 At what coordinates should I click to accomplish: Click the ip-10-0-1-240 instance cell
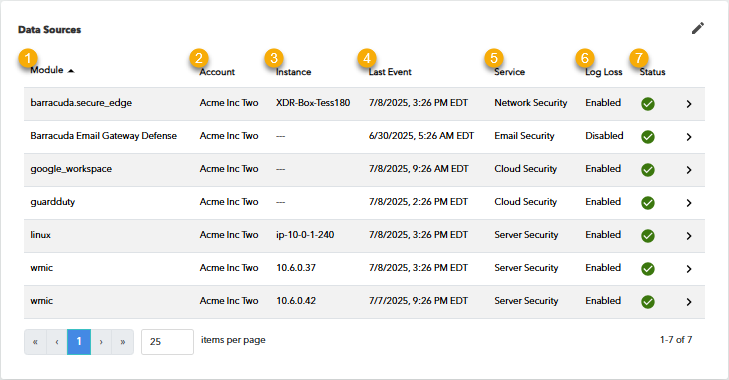point(305,235)
